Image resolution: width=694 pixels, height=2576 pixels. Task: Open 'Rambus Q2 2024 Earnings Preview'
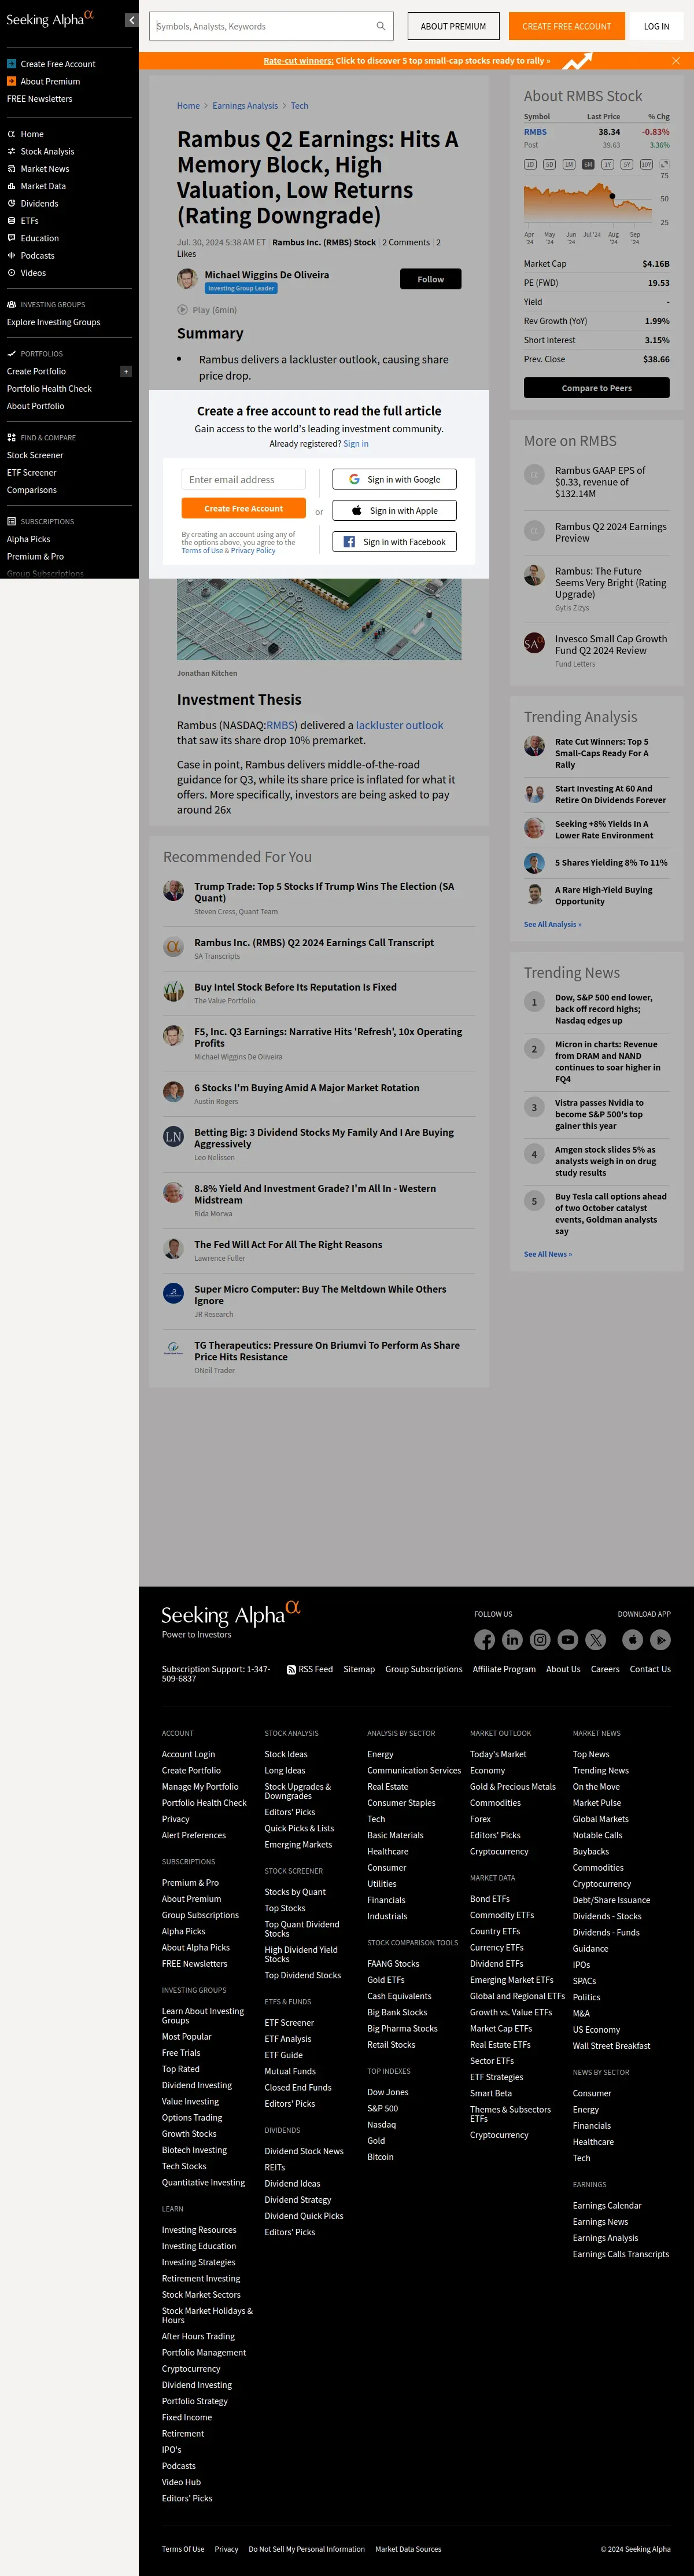click(x=611, y=532)
